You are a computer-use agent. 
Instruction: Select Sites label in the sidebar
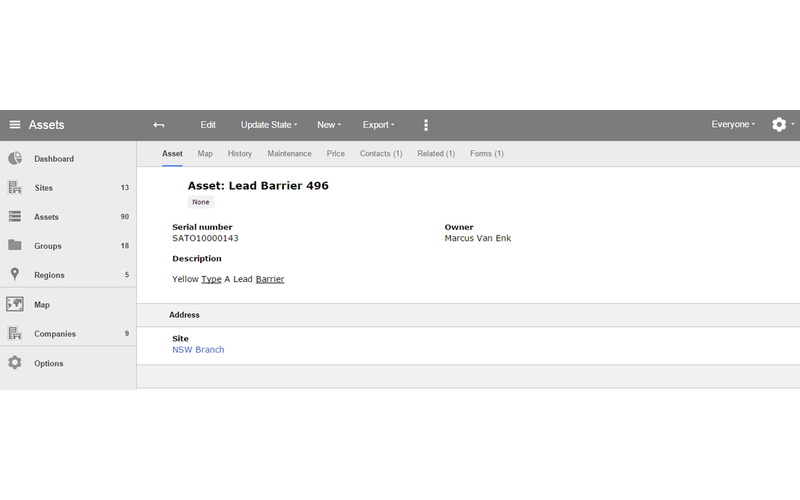click(x=43, y=188)
